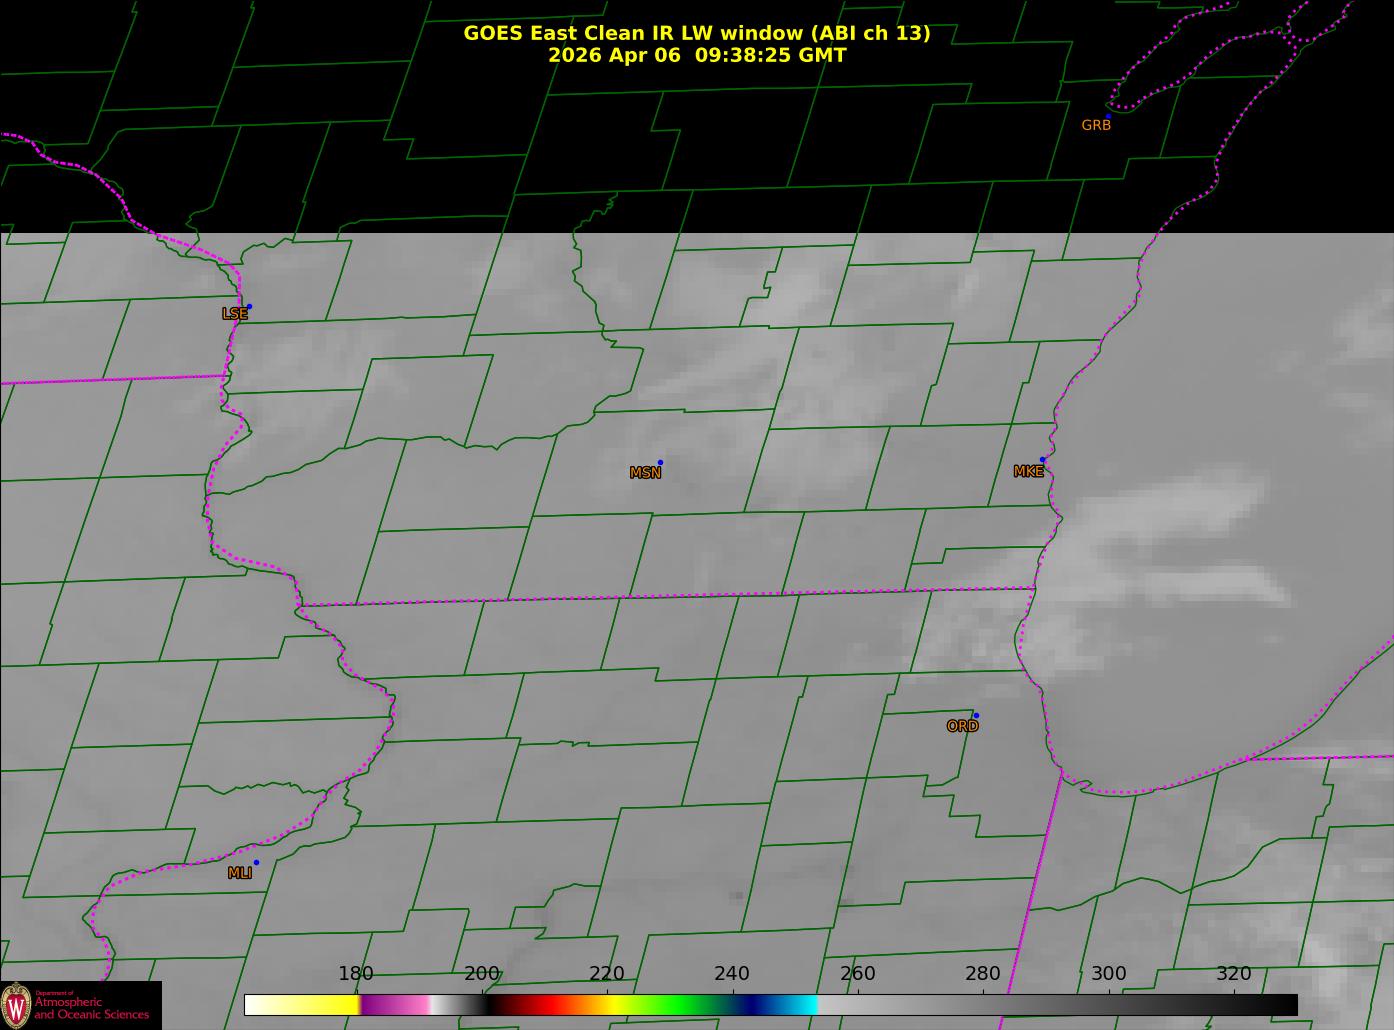
Task: Click the 320 value on color scale
Action: click(1234, 973)
